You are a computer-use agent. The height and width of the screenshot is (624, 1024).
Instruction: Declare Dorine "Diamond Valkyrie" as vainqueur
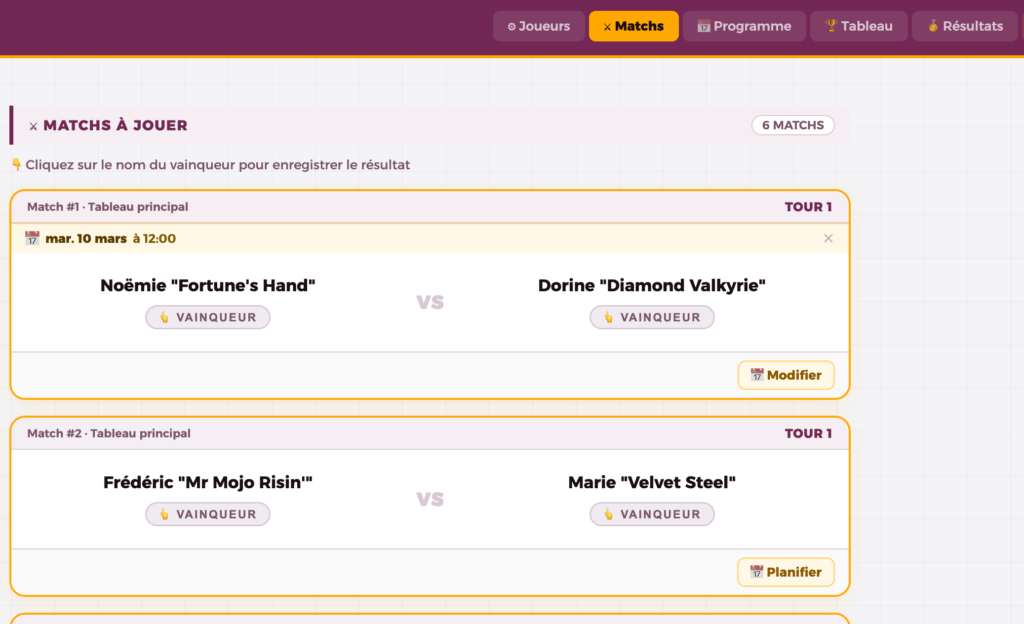(652, 317)
